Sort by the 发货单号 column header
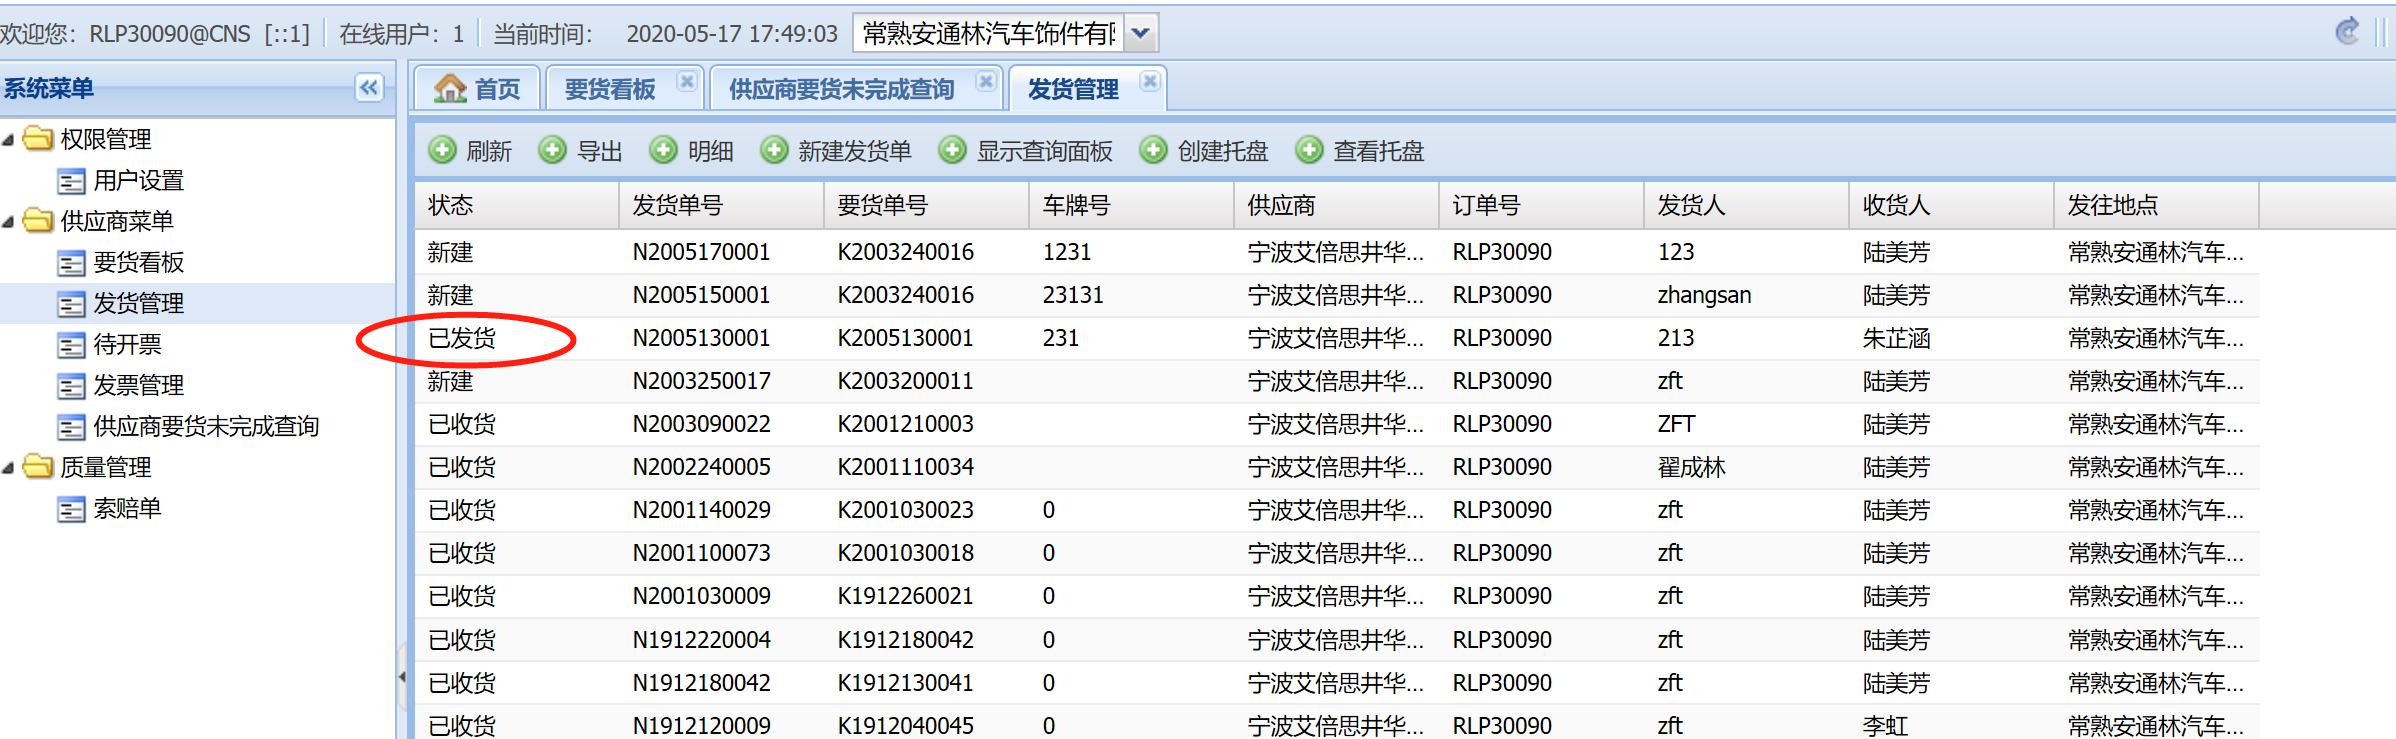This screenshot has width=2396, height=739. click(722, 205)
